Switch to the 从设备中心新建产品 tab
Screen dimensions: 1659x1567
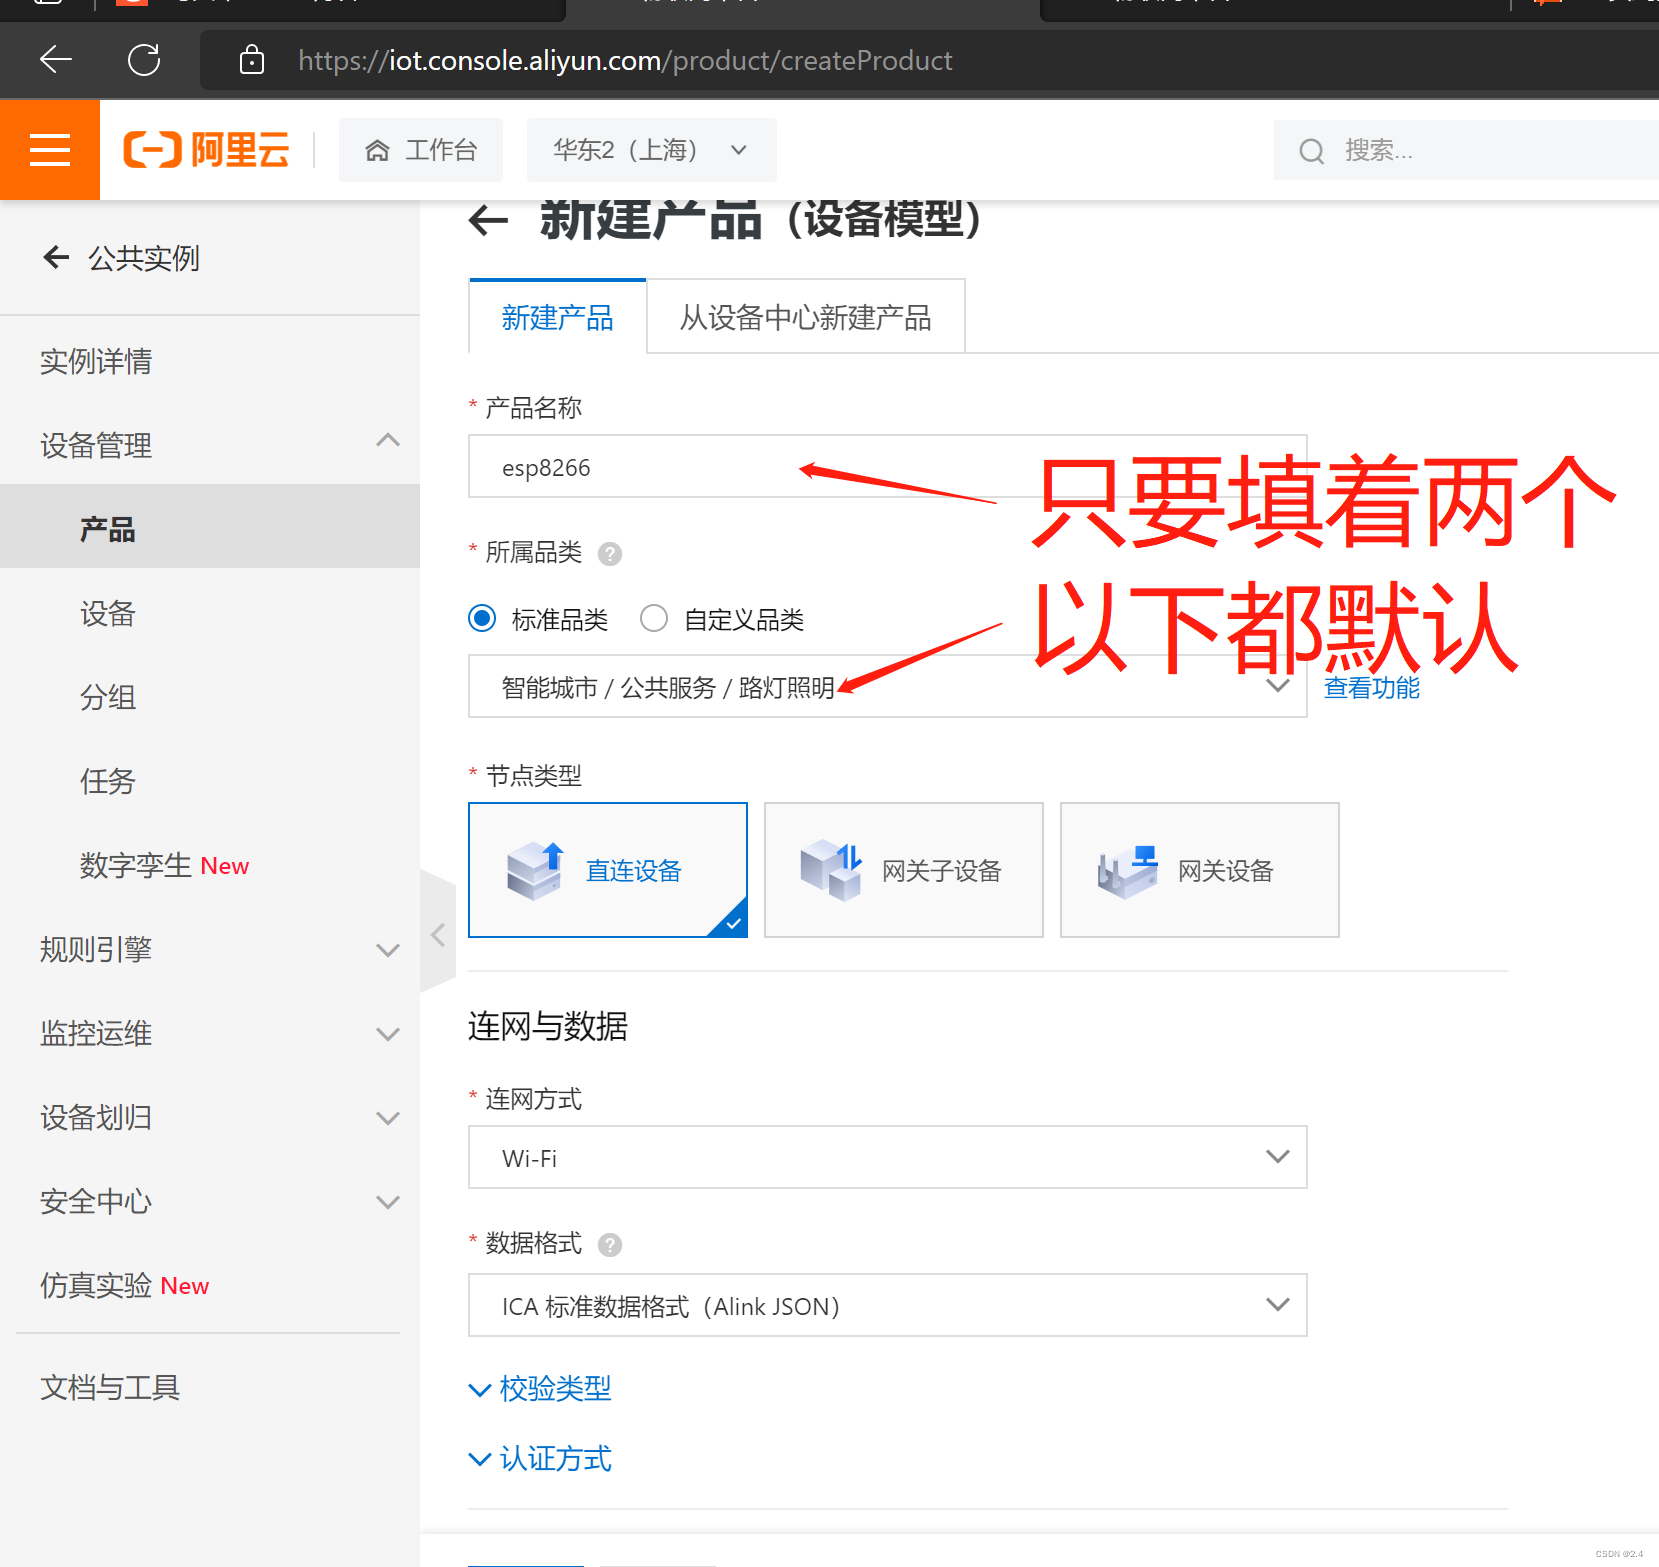pos(805,316)
